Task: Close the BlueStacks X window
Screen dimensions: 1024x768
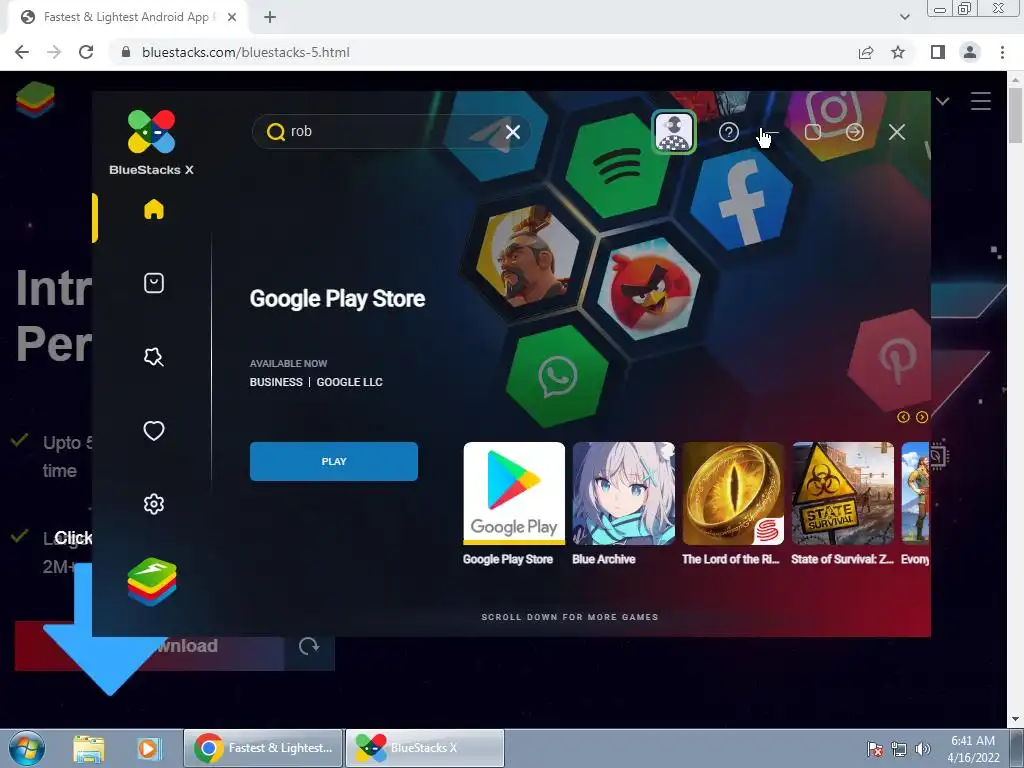Action: click(x=897, y=132)
